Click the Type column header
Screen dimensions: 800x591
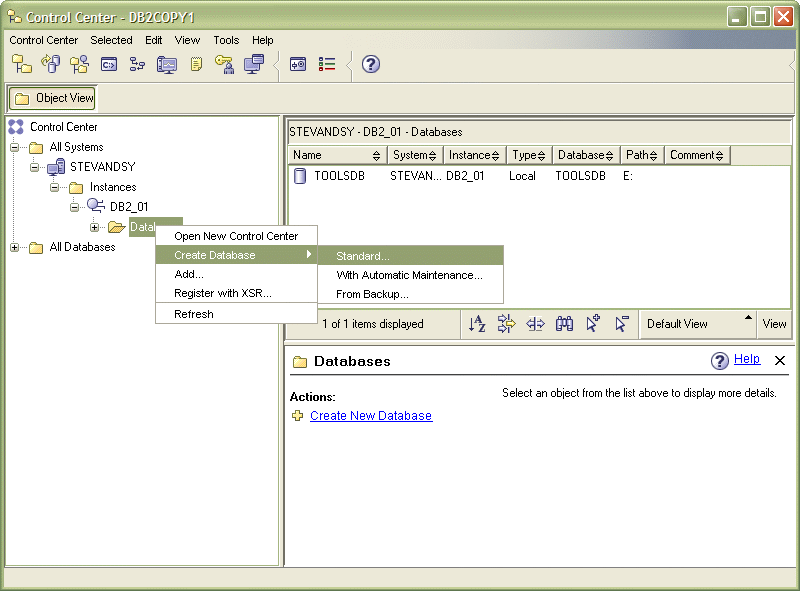(529, 155)
